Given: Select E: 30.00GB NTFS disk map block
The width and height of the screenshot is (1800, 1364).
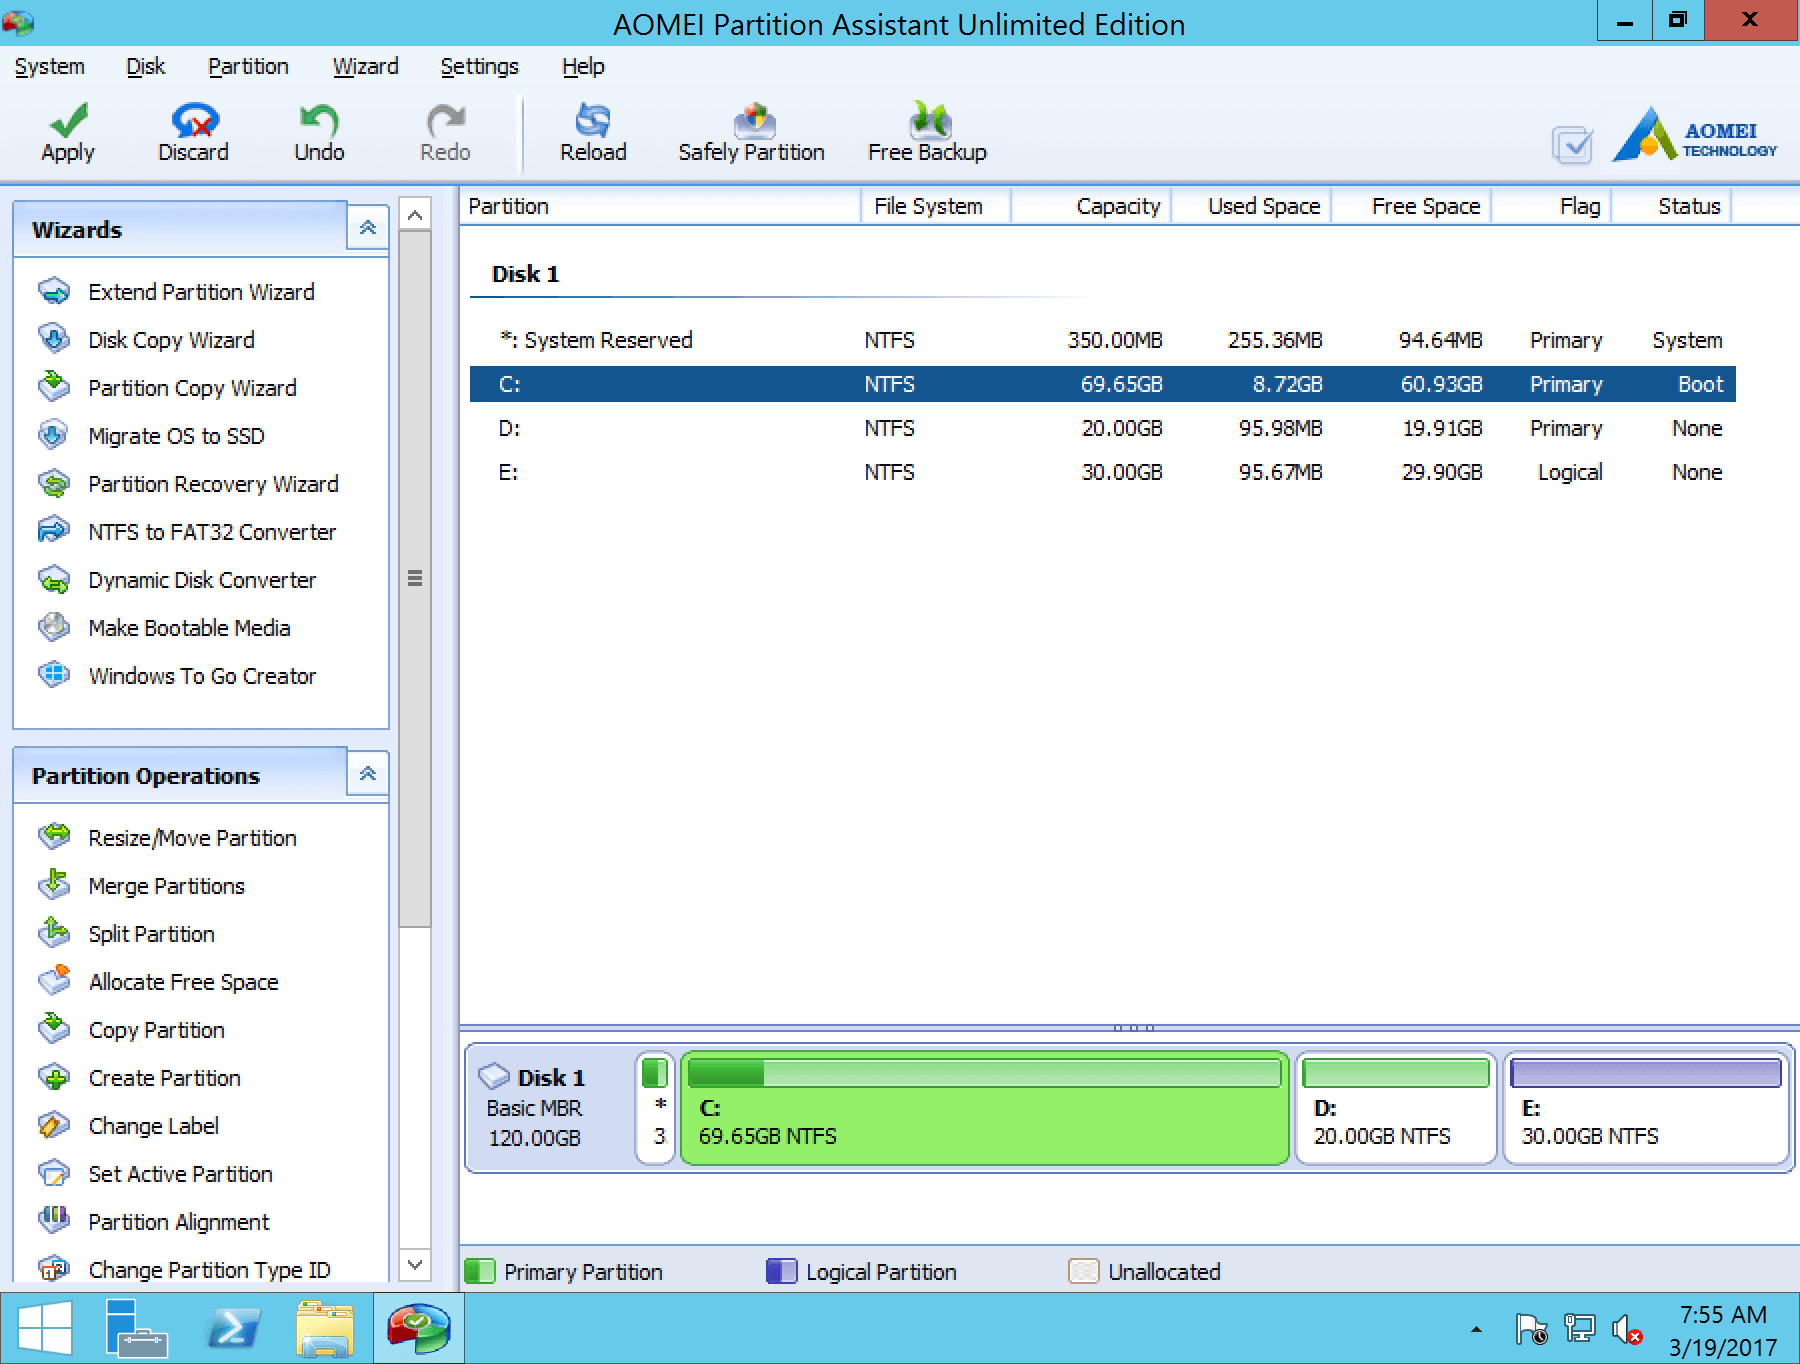Looking at the screenshot, I should click(x=1646, y=1108).
